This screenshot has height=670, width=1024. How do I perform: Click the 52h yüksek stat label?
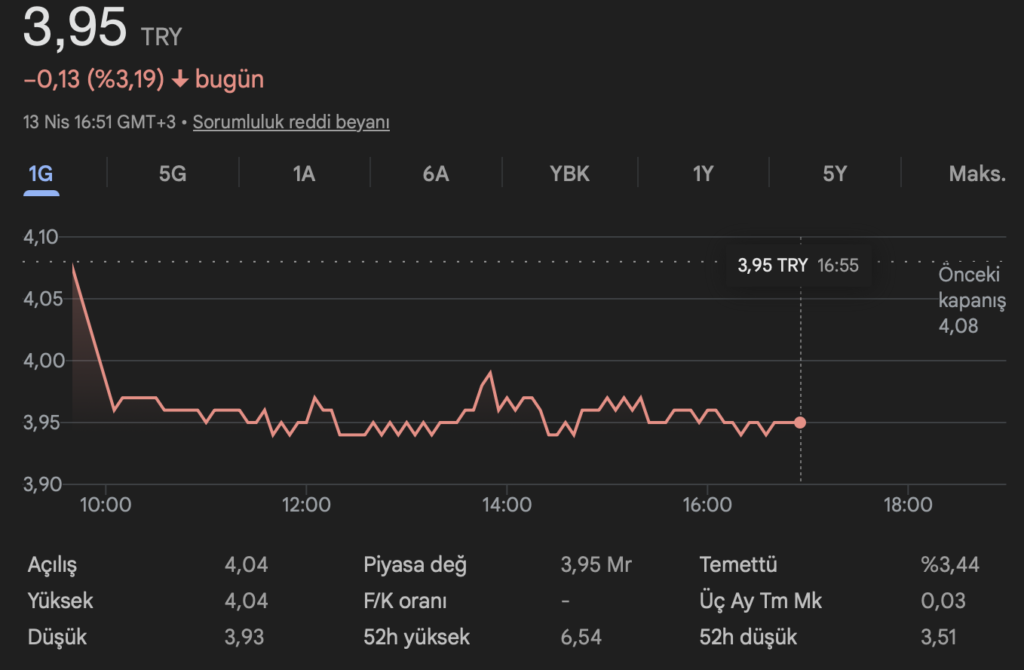coord(416,637)
